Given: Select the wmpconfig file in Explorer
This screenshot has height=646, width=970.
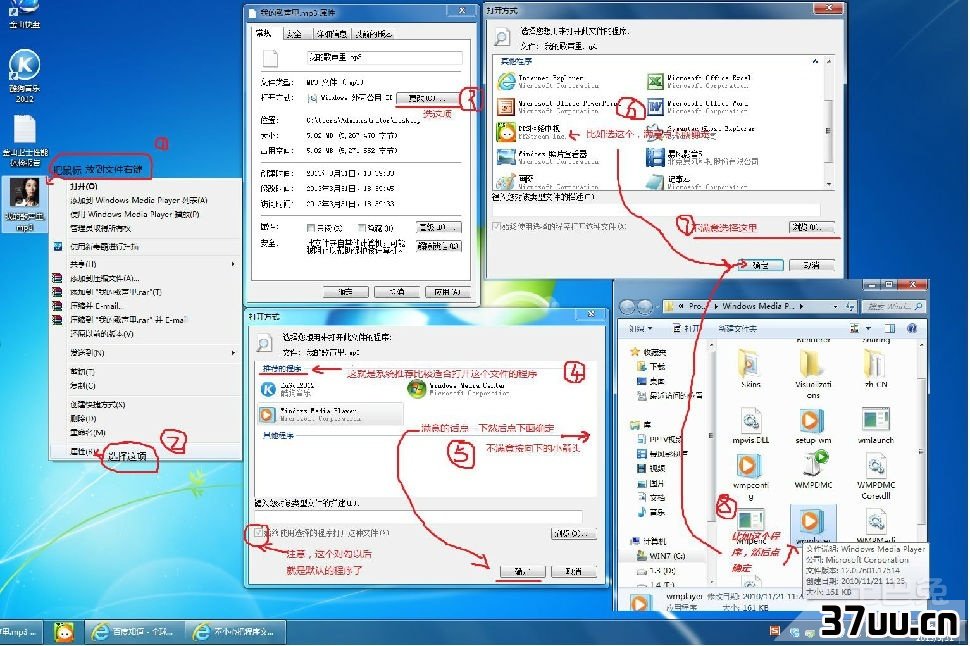Looking at the screenshot, I should (x=750, y=476).
